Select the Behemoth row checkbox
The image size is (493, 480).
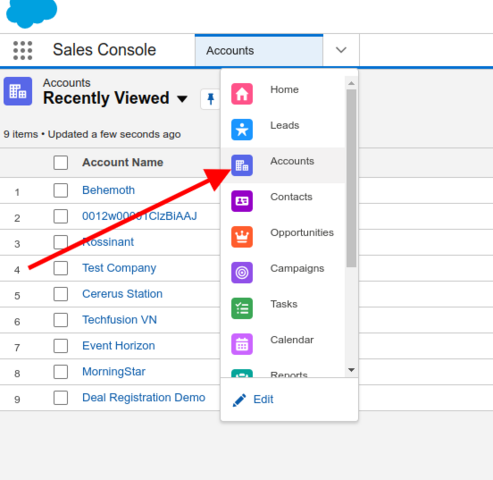pyautogui.click(x=61, y=190)
